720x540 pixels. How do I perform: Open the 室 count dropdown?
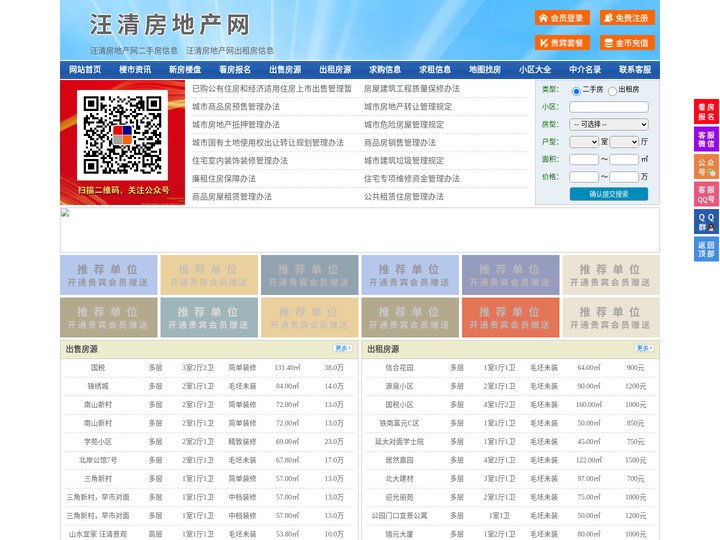click(584, 142)
